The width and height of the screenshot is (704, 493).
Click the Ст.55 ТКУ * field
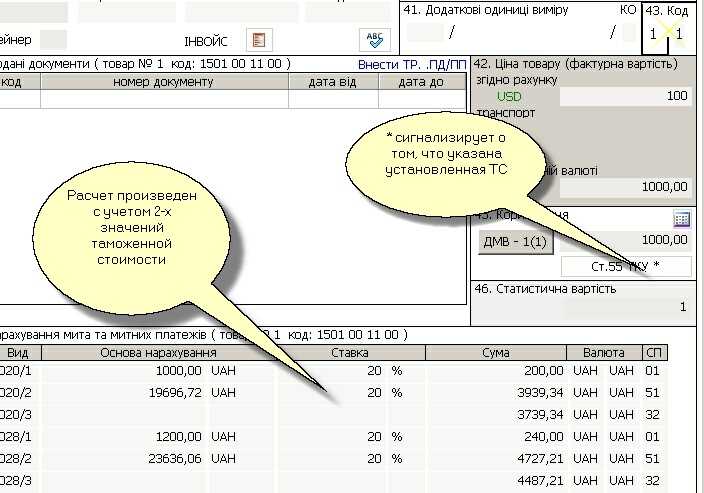(x=626, y=266)
